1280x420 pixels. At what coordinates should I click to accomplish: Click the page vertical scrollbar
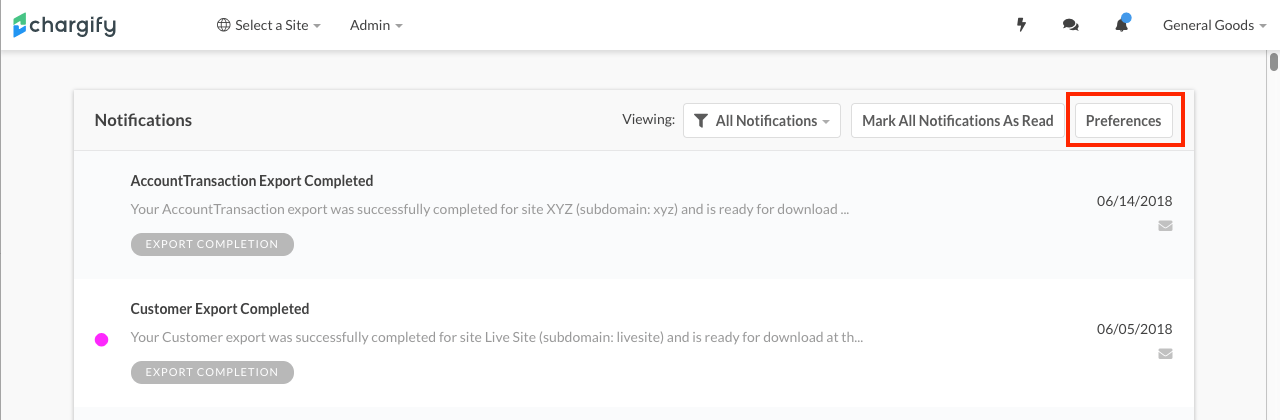[x=1274, y=200]
